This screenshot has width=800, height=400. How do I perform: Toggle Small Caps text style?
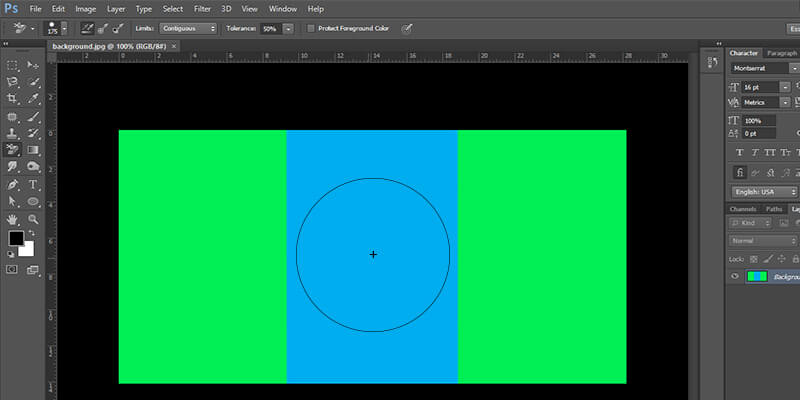tap(786, 153)
